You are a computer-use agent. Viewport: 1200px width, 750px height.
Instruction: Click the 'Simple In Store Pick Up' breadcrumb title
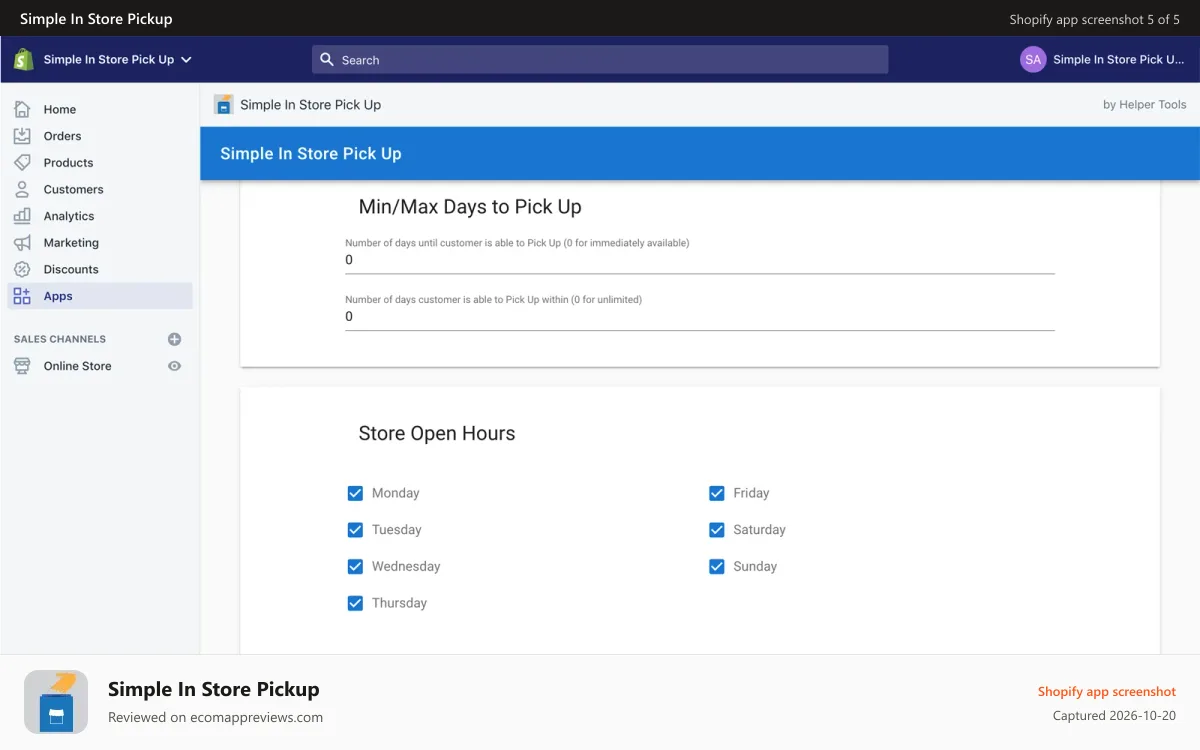310,104
